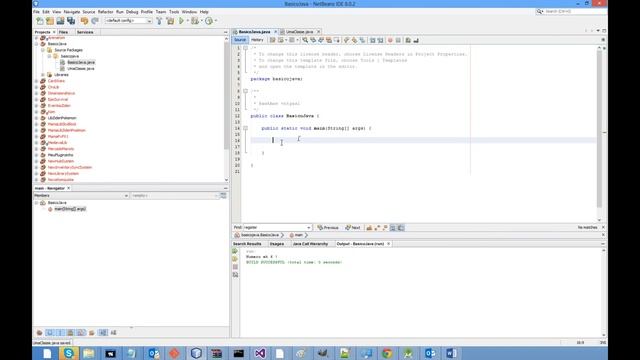Toggle Regular Expression in the Find bar
Screen dimensions: 640x360
coord(385,228)
